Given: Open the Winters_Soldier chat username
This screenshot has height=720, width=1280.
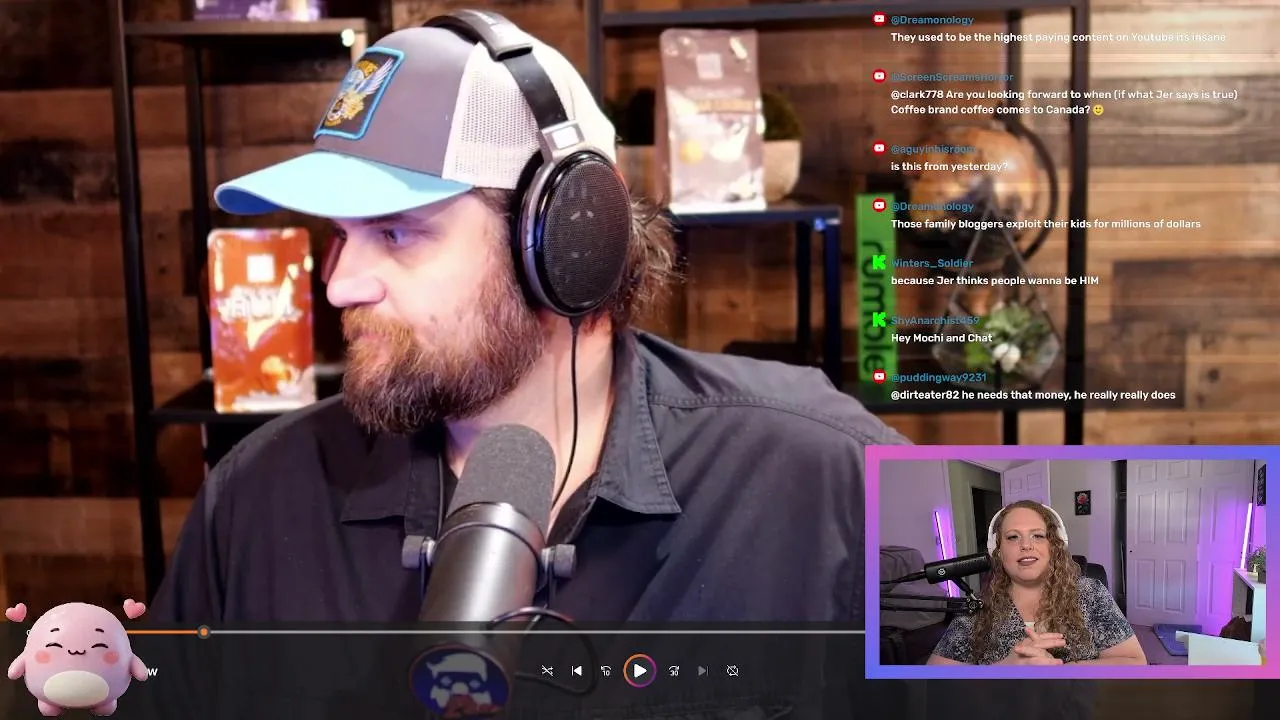Looking at the screenshot, I should 932,263.
